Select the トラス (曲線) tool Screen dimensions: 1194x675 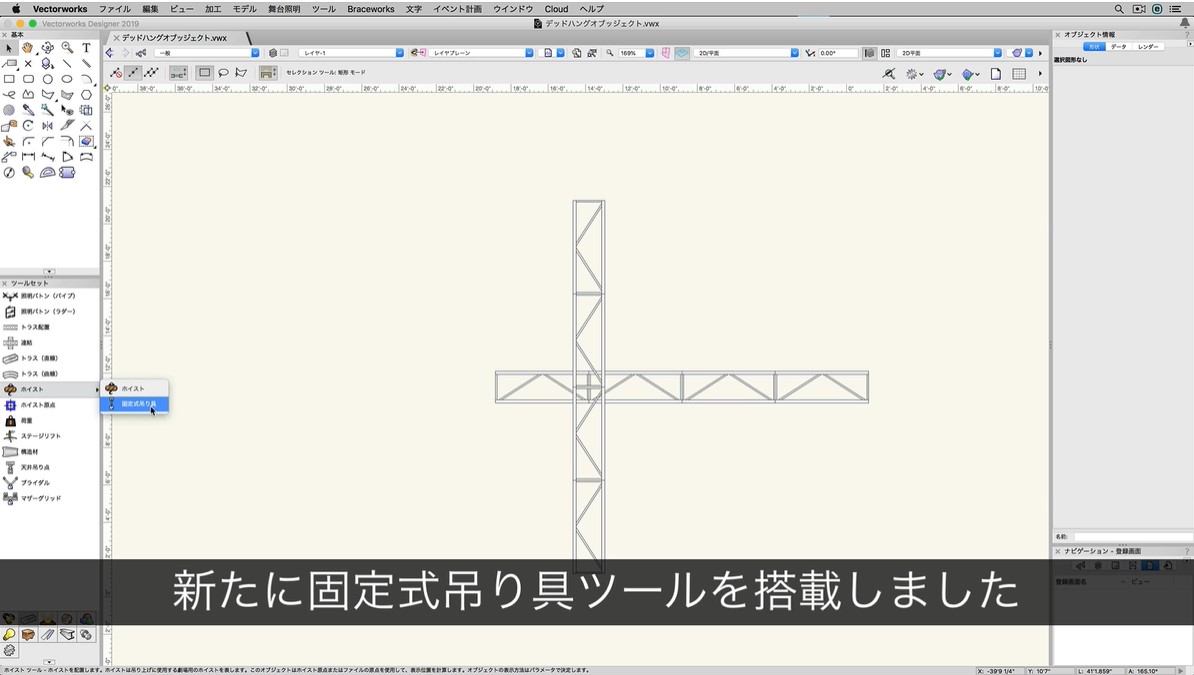tap(38, 374)
